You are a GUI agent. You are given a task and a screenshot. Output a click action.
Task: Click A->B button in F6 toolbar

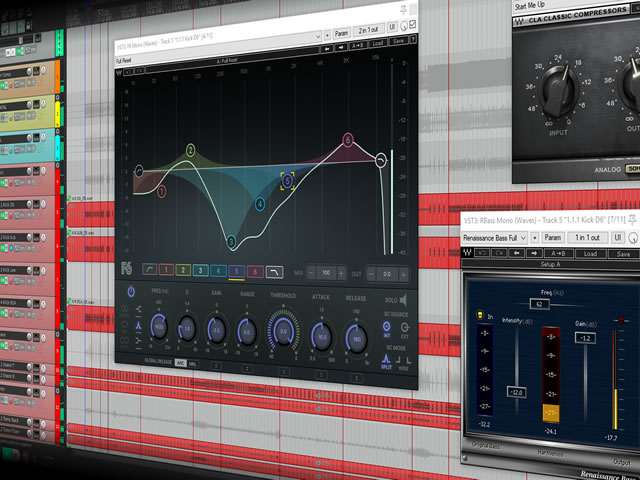point(358,46)
